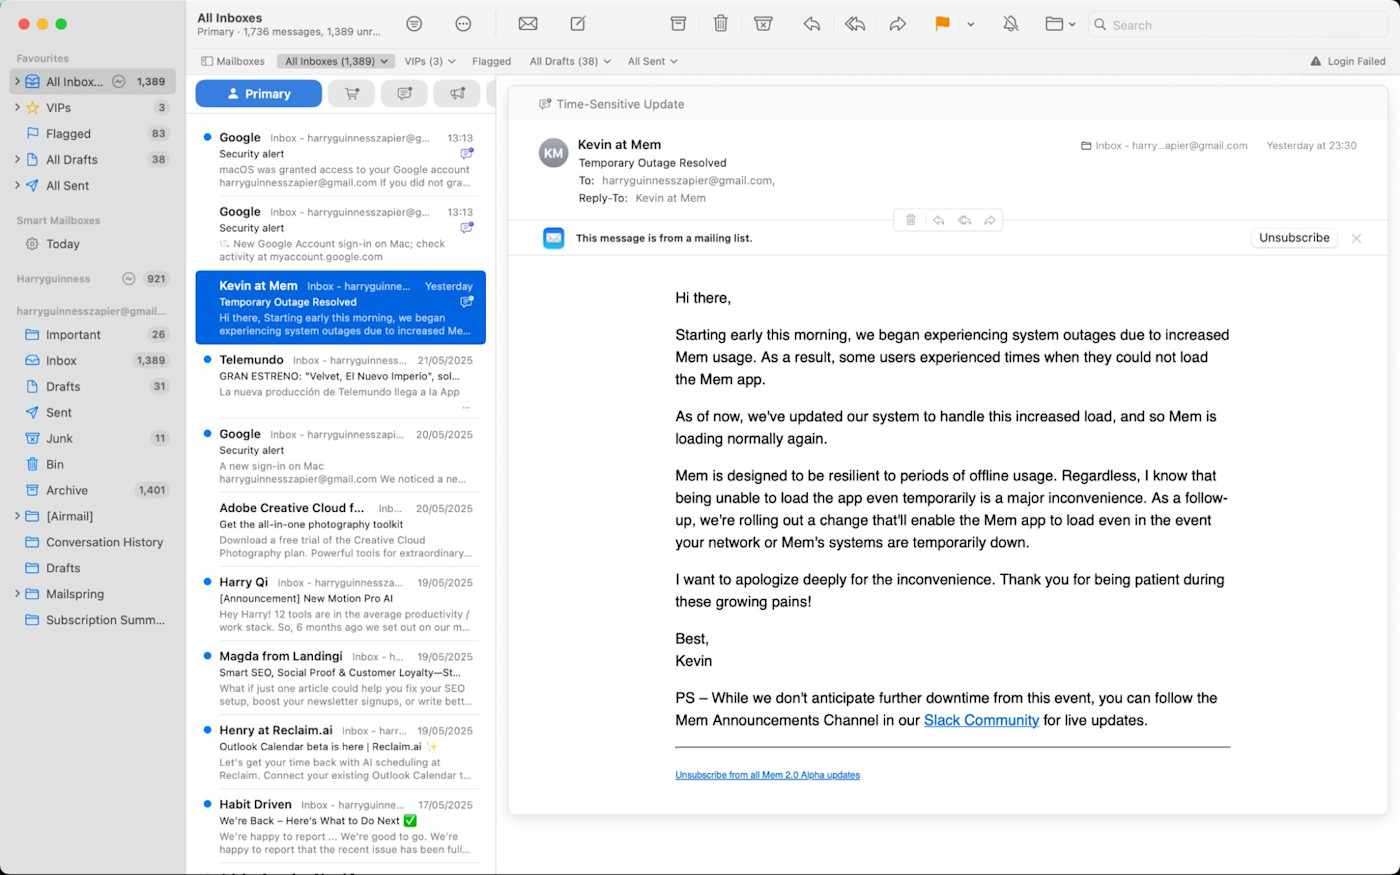Open the circled ellipsis more options menu
The image size is (1400, 875).
coord(463,24)
